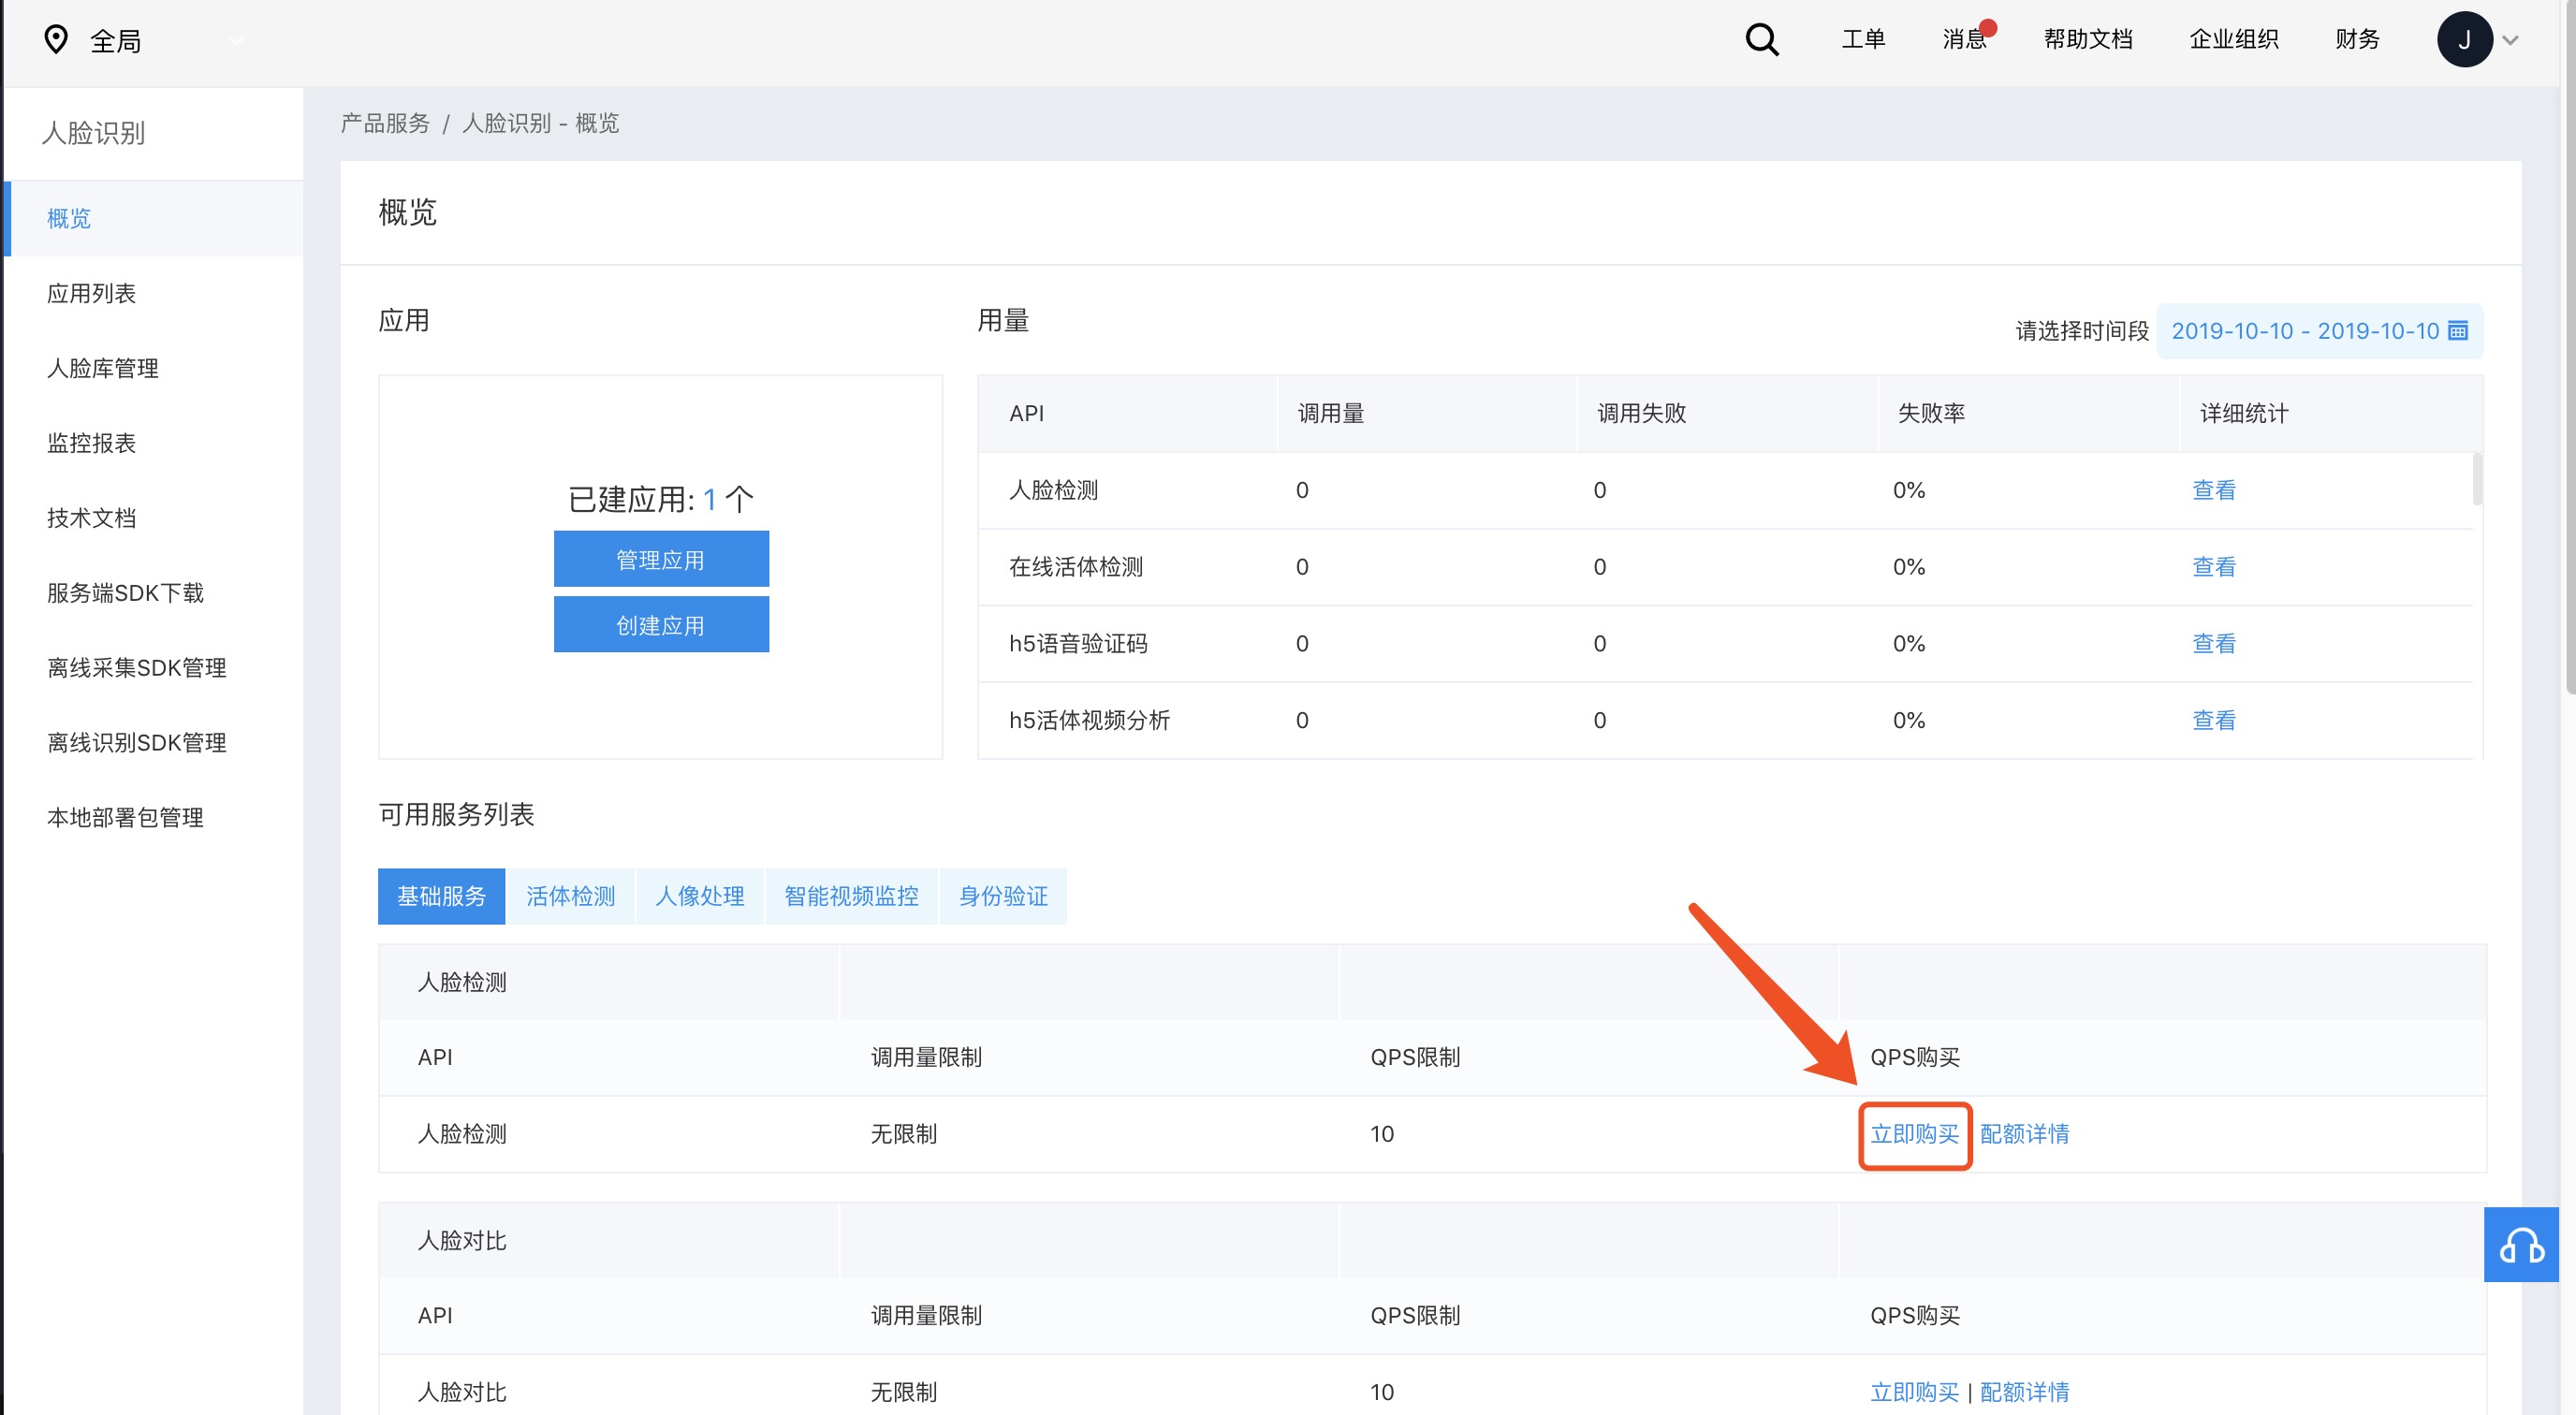
Task: Open 消息 notifications with red dot
Action: coord(1965,39)
